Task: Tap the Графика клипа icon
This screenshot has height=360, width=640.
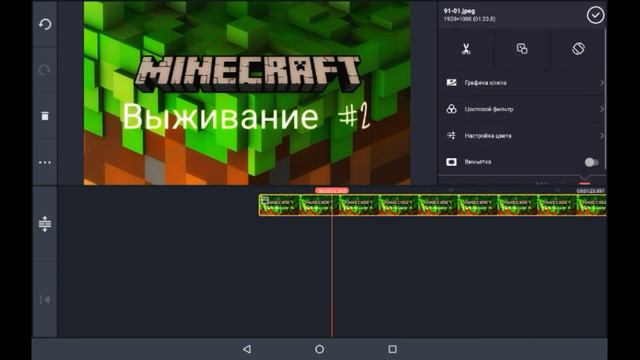Action: coord(451,83)
